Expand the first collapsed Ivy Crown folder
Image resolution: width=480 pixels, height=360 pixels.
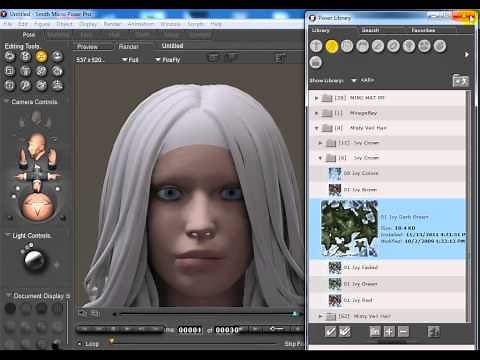coord(320,143)
